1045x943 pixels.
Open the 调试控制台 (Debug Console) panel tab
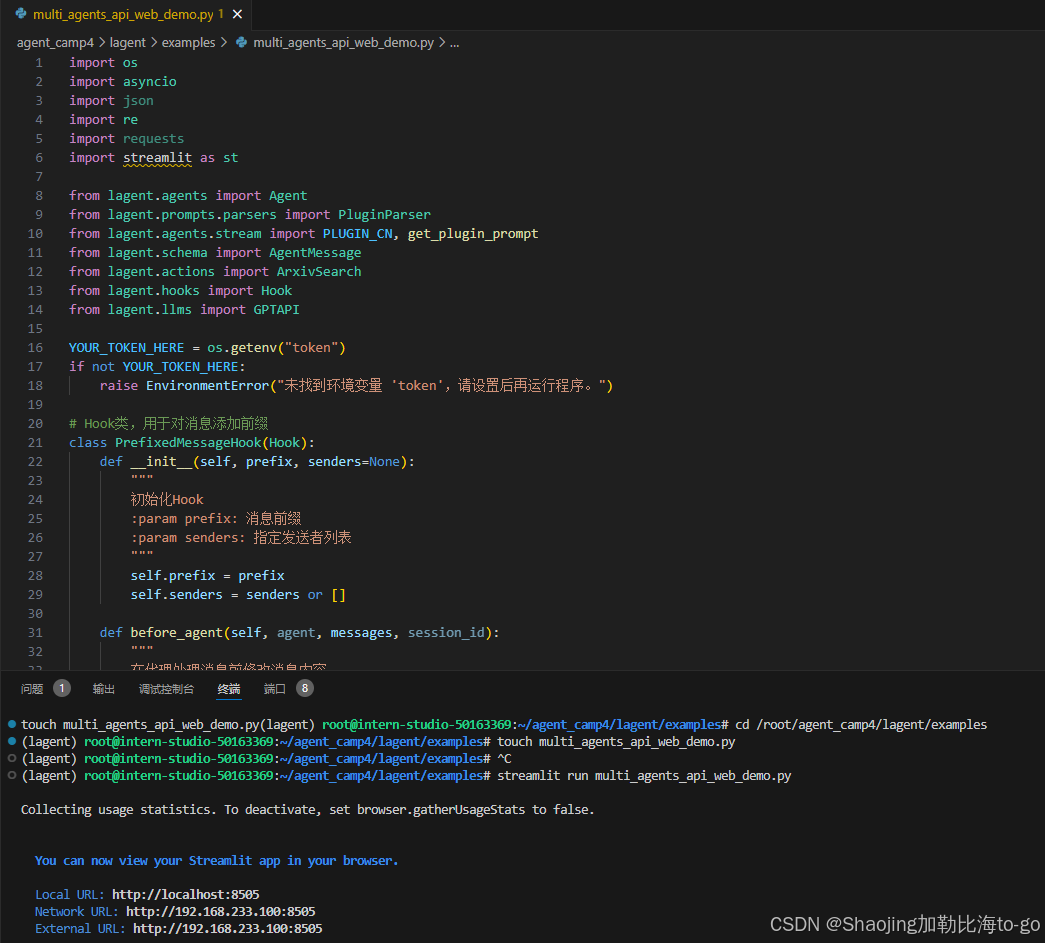(166, 689)
